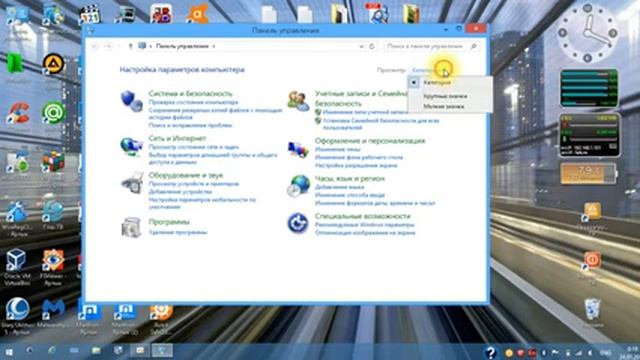Open the user accounts people icon

[298, 101]
